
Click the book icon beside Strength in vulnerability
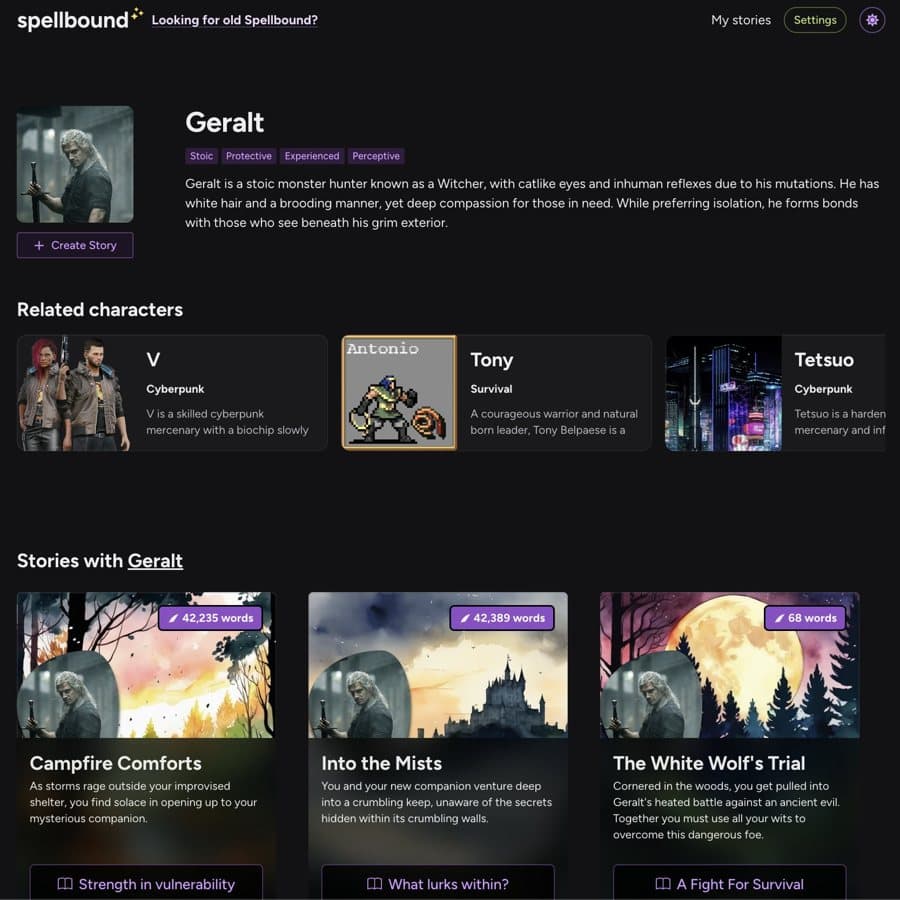[65, 883]
